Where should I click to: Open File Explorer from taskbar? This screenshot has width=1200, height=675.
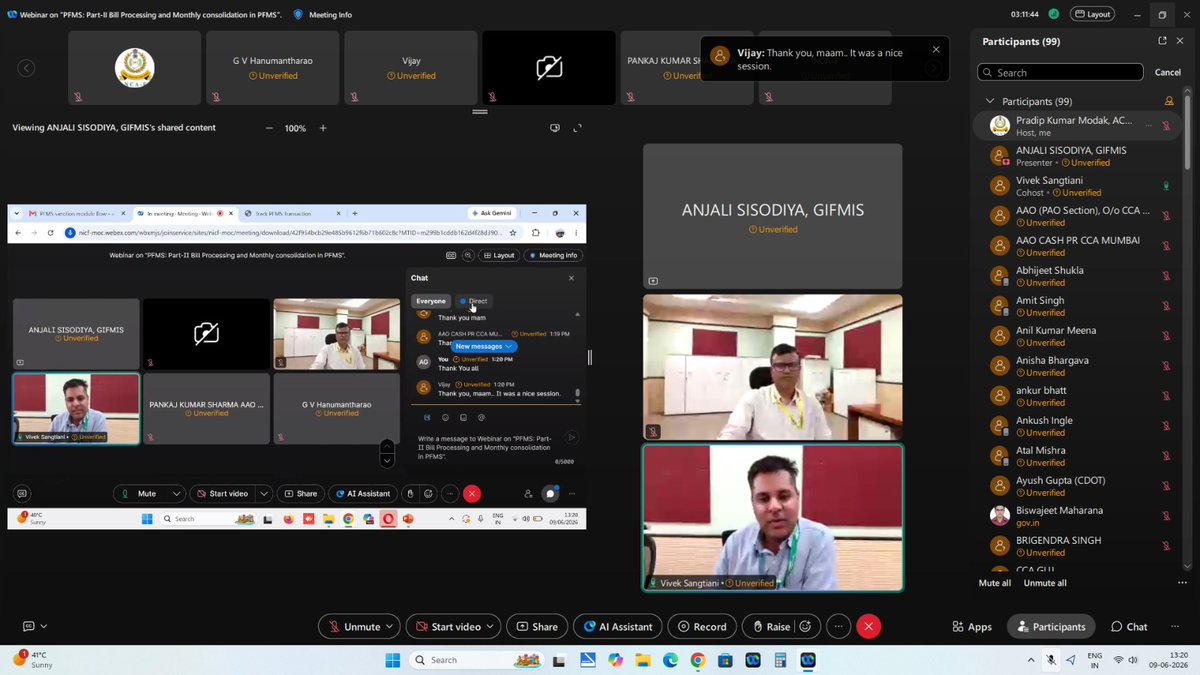click(643, 660)
